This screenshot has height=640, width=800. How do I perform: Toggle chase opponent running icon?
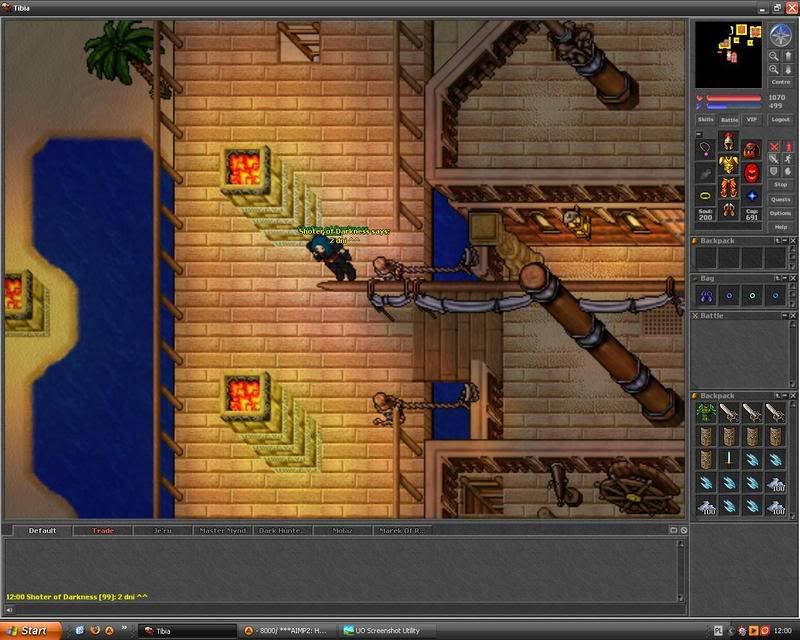pos(787,159)
